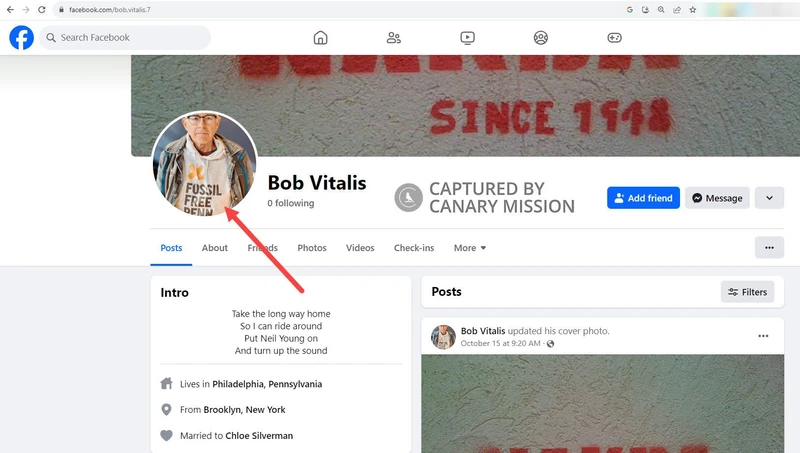The image size is (800, 453).
Task: Click the install app icon in address bar
Action: pos(645,10)
